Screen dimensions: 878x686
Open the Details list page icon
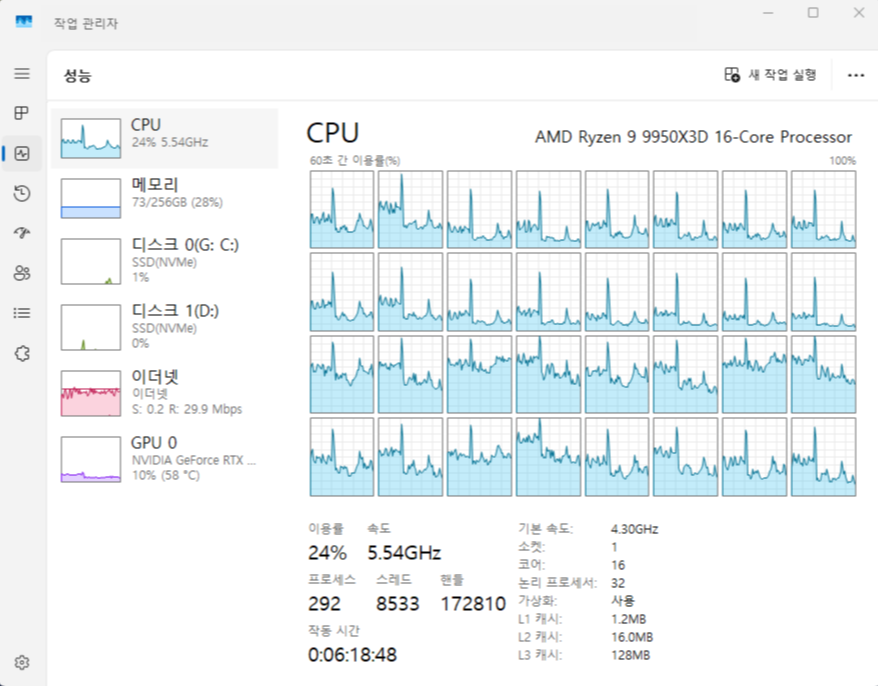pos(22,313)
